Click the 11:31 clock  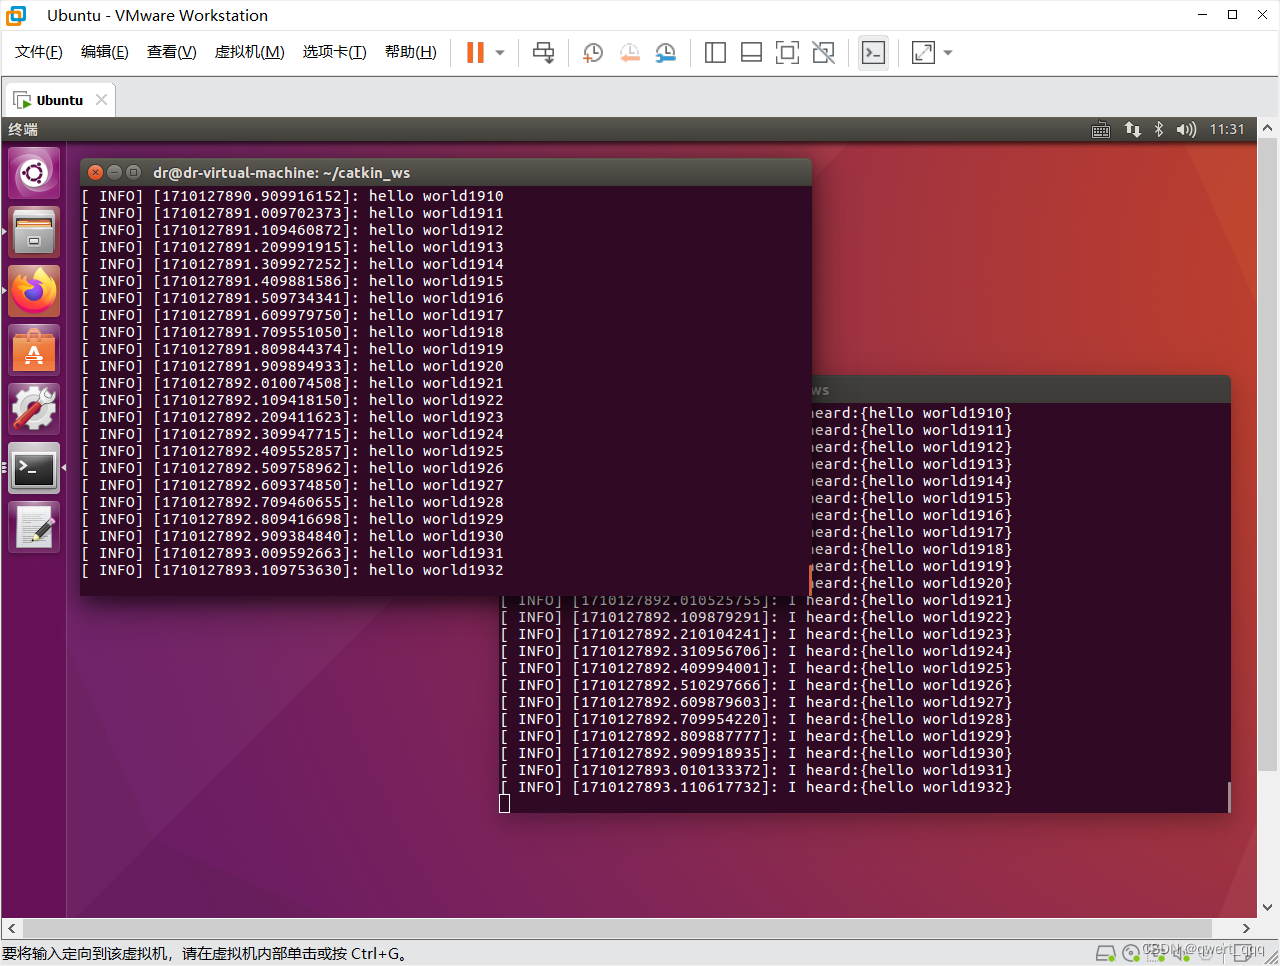pos(1227,129)
